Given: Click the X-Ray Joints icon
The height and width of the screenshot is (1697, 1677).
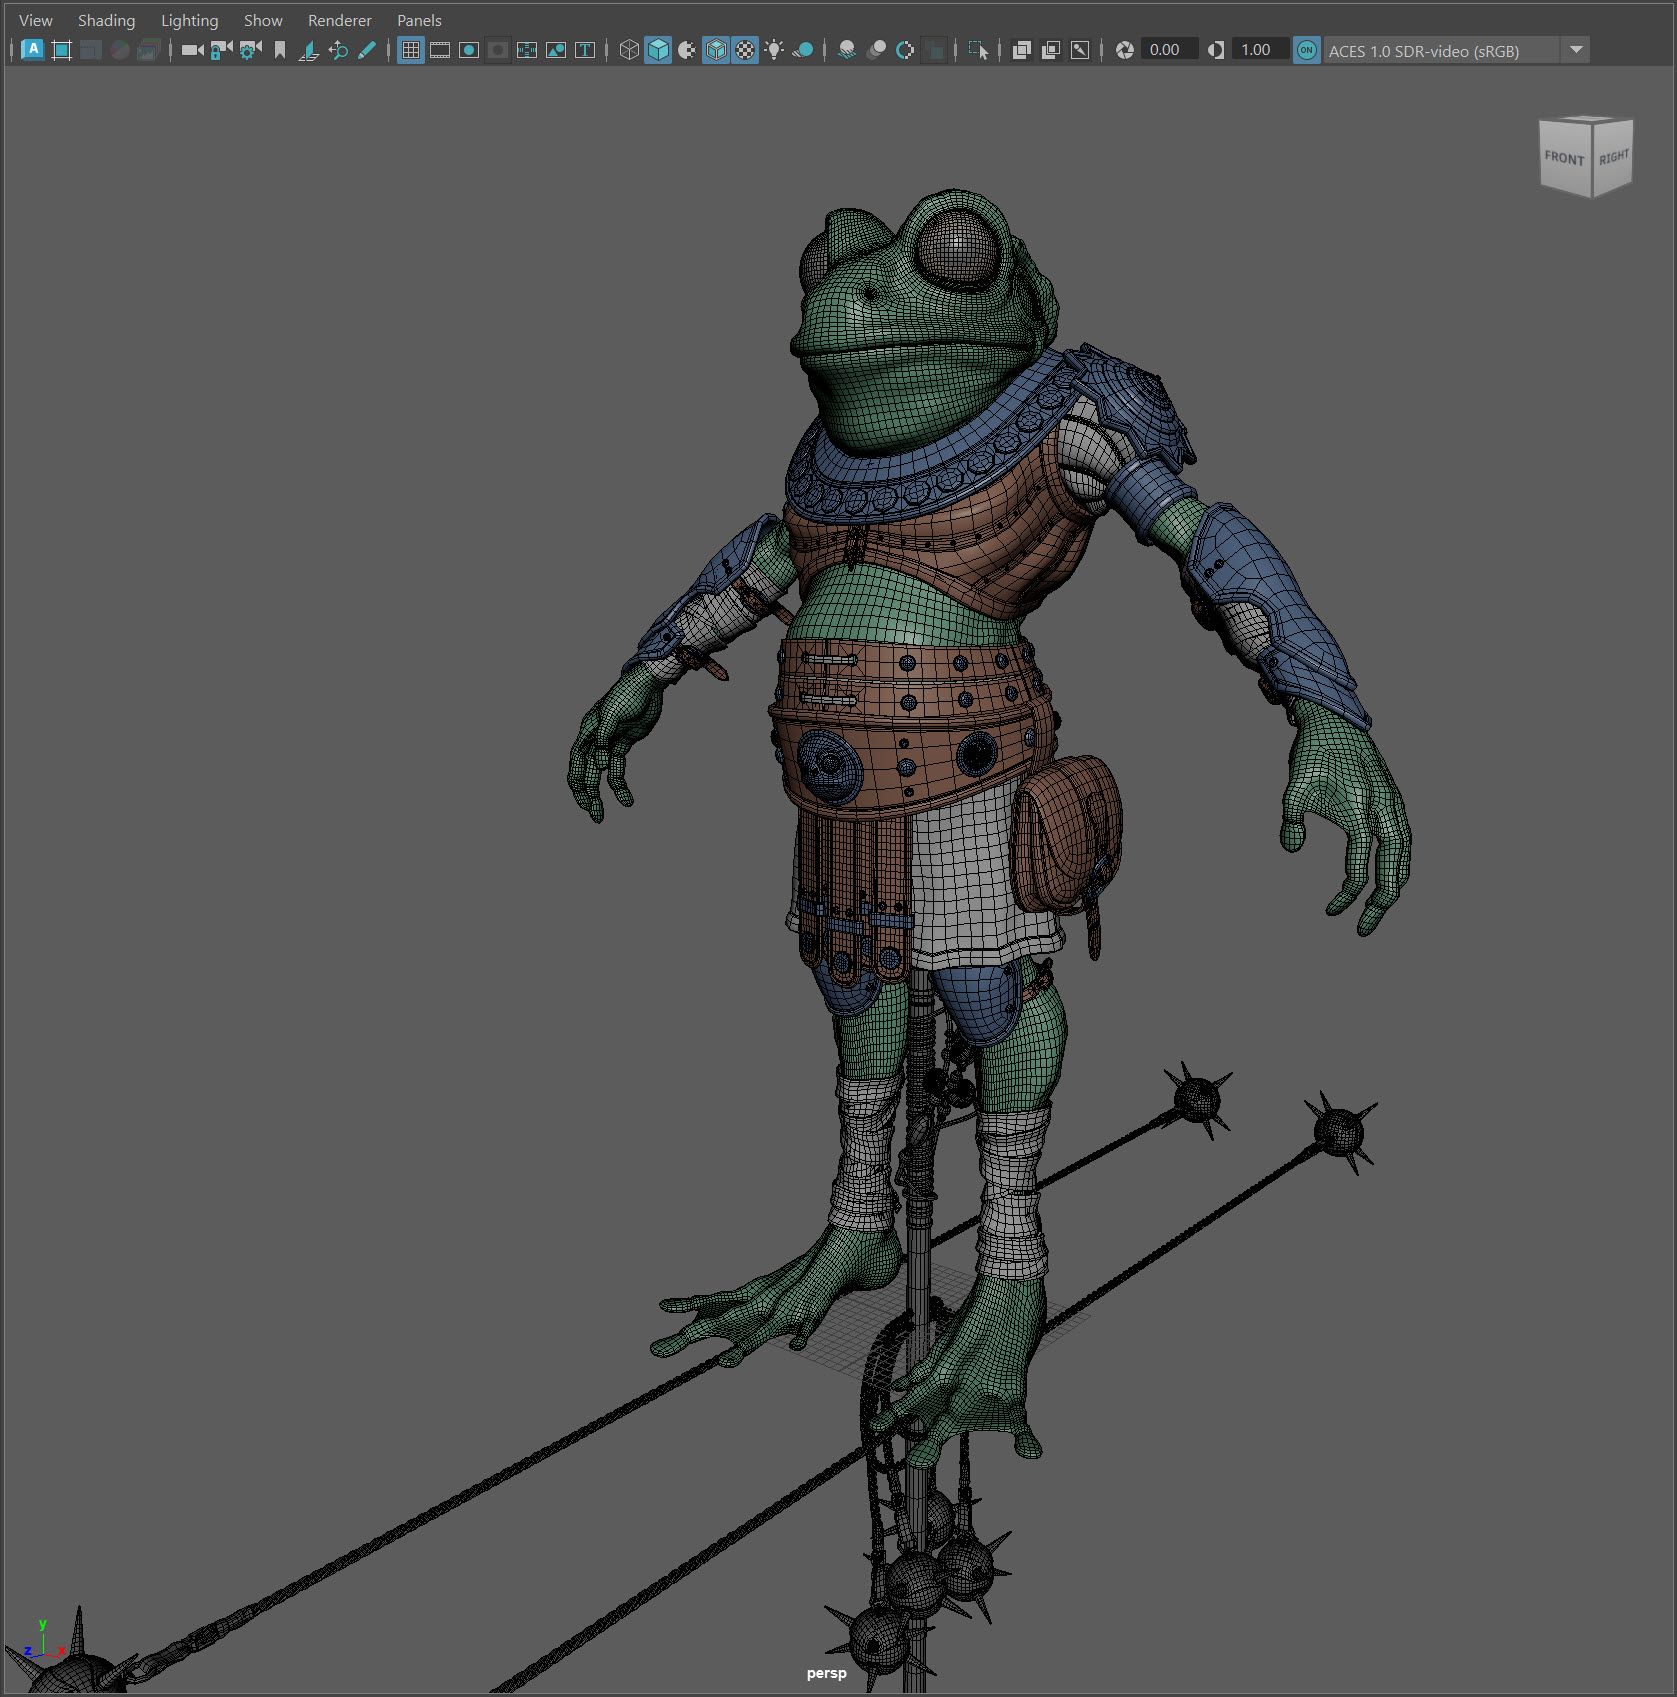Looking at the screenshot, I should tap(1080, 50).
